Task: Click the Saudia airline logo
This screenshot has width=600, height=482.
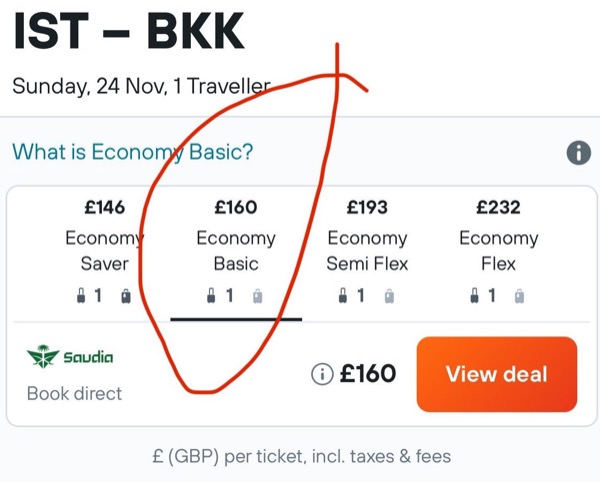Action: click(70, 357)
